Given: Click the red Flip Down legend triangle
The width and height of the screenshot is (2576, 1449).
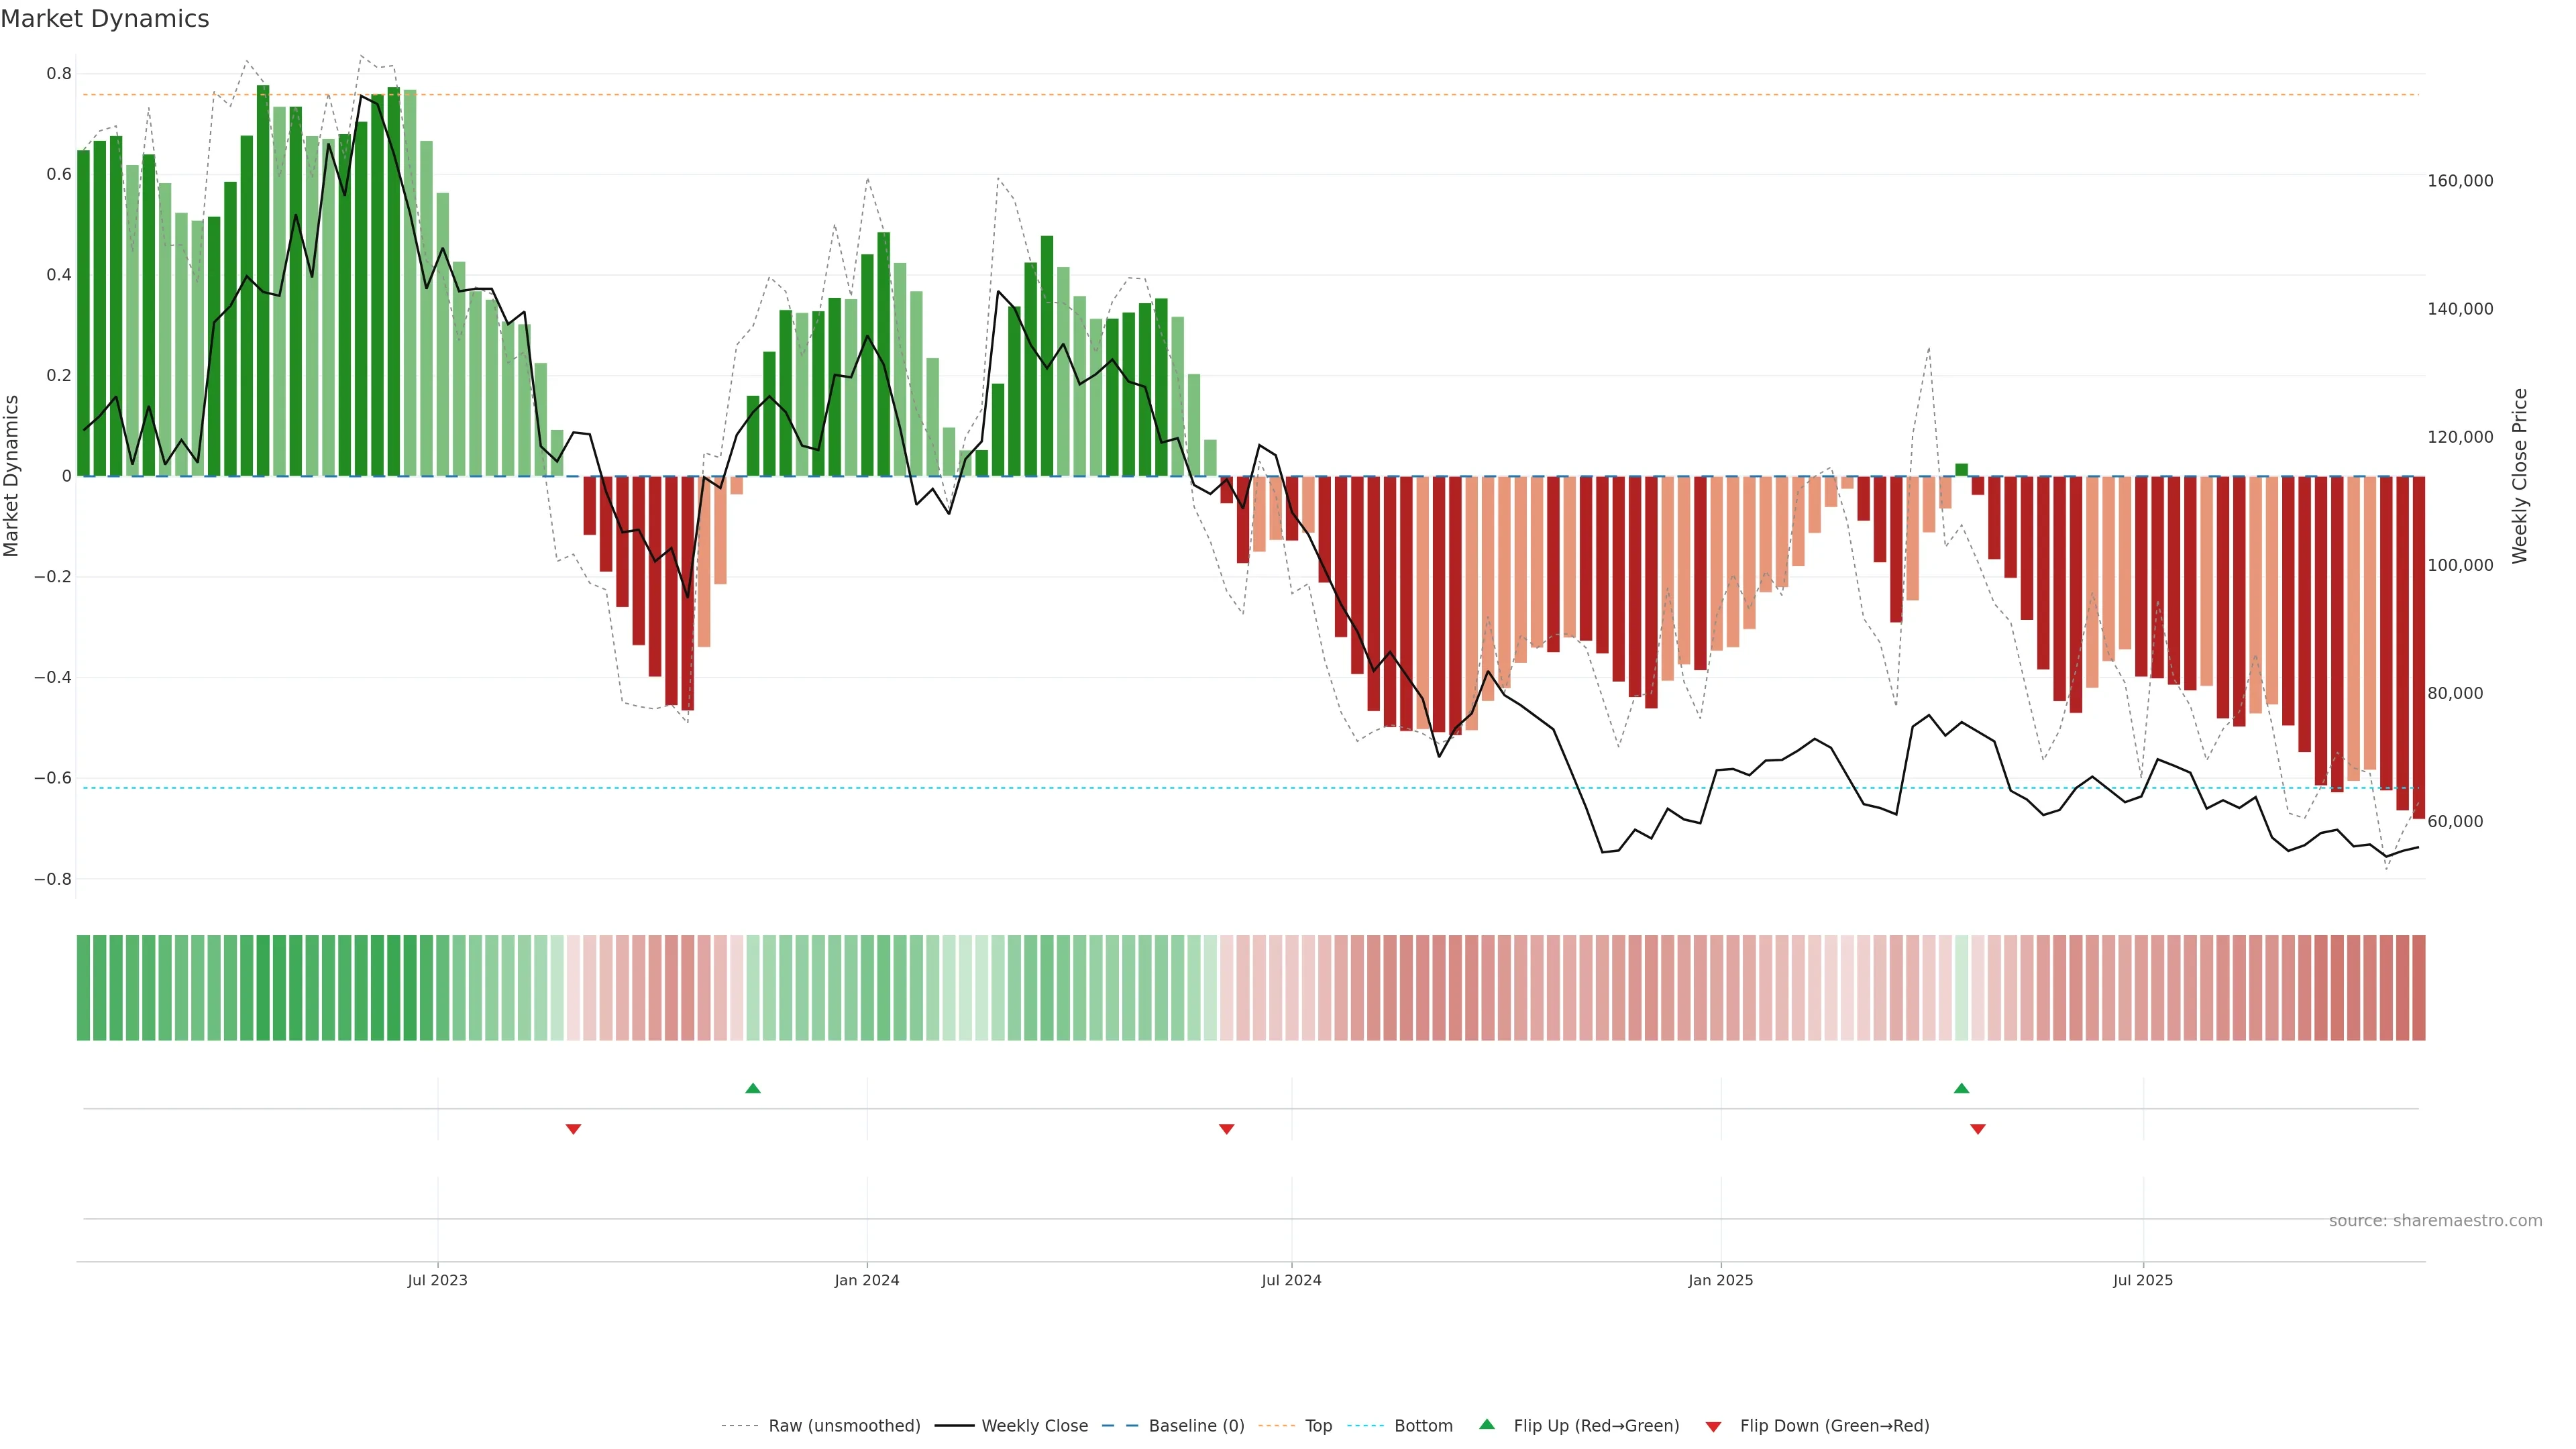Looking at the screenshot, I should (x=1713, y=1426).
